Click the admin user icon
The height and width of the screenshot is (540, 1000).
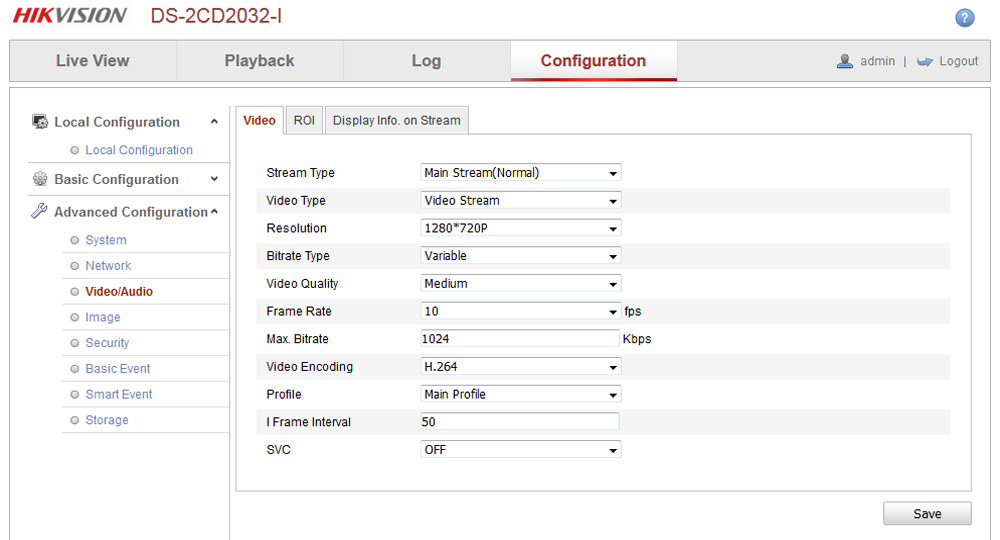click(844, 61)
